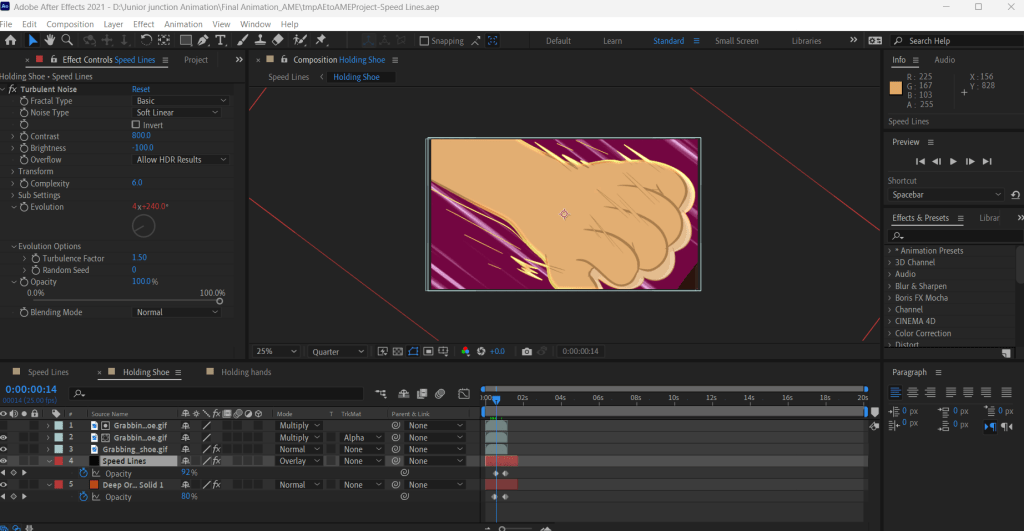Choose the Pen tool in toolbar
This screenshot has width=1024, height=531.
click(203, 40)
